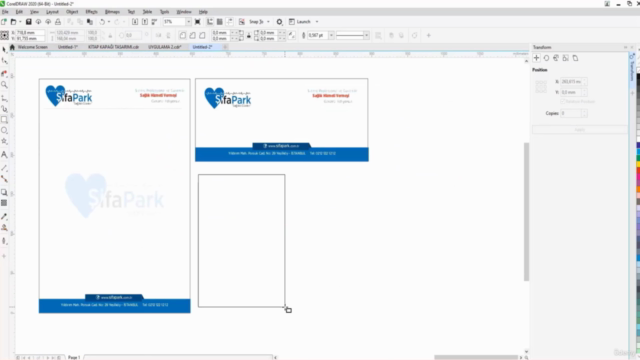The image size is (640, 360).
Task: Select the Size mode in the Transform docker
Action: pyautogui.click(x=565, y=58)
